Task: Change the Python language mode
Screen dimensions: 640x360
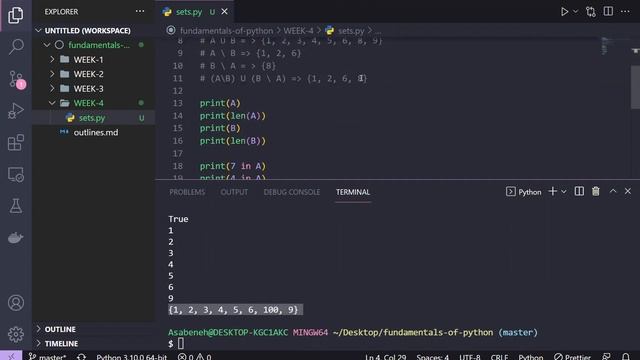Action: point(531,356)
